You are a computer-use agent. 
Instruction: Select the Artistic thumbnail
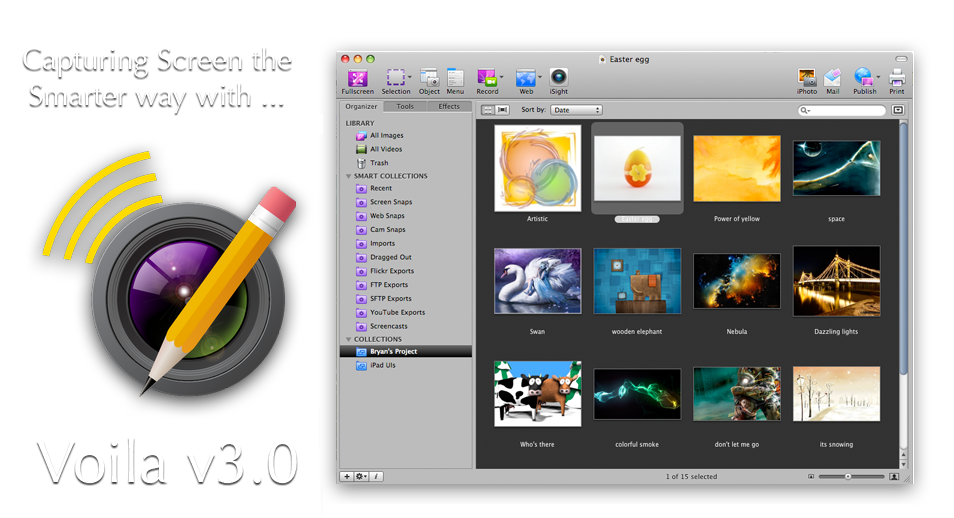pyautogui.click(x=537, y=168)
